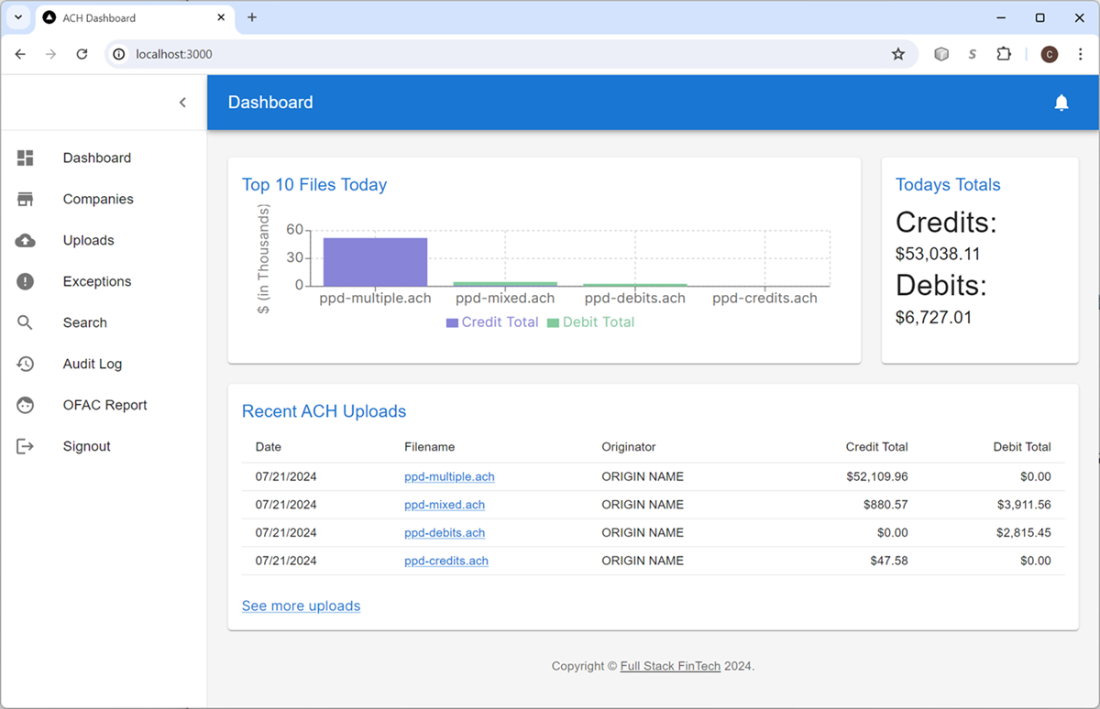Open the browser tab list dropdown

coord(18,17)
